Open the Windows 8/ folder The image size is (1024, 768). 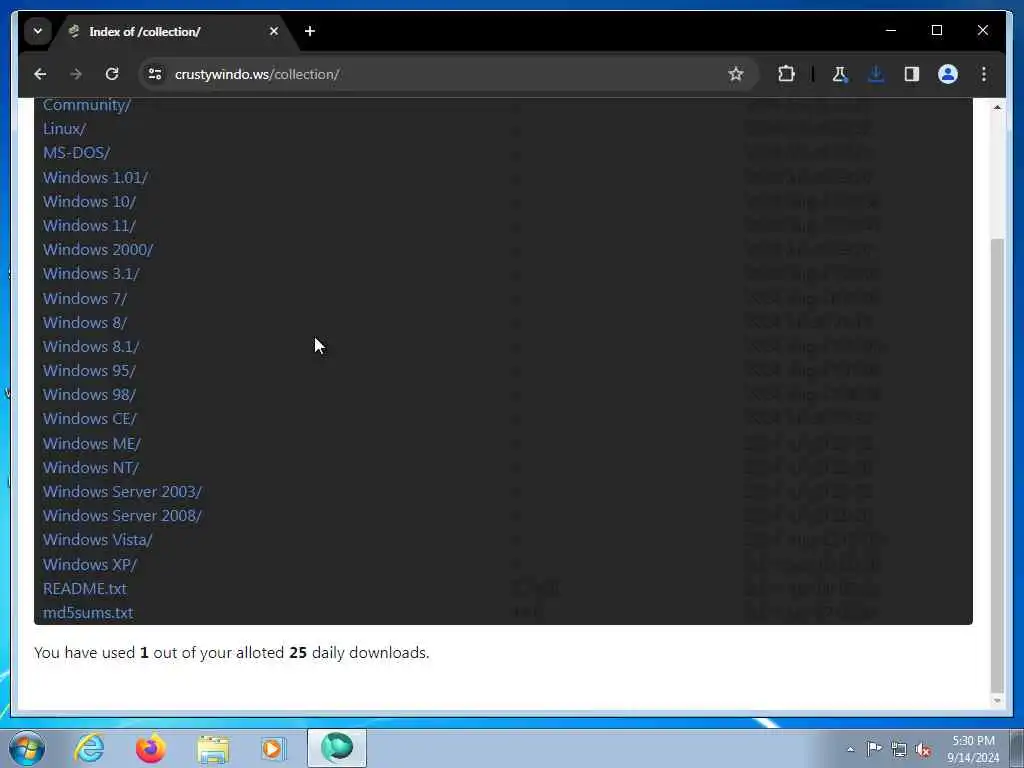pyautogui.click(x=85, y=323)
